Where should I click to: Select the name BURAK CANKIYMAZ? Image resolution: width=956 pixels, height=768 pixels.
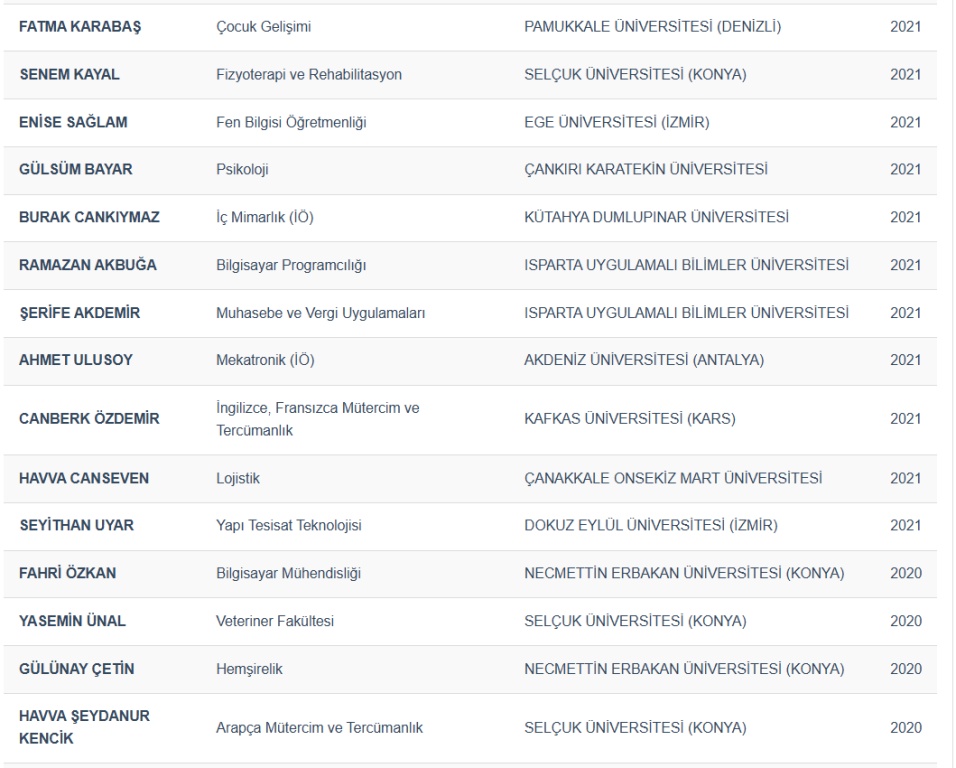[x=89, y=217]
